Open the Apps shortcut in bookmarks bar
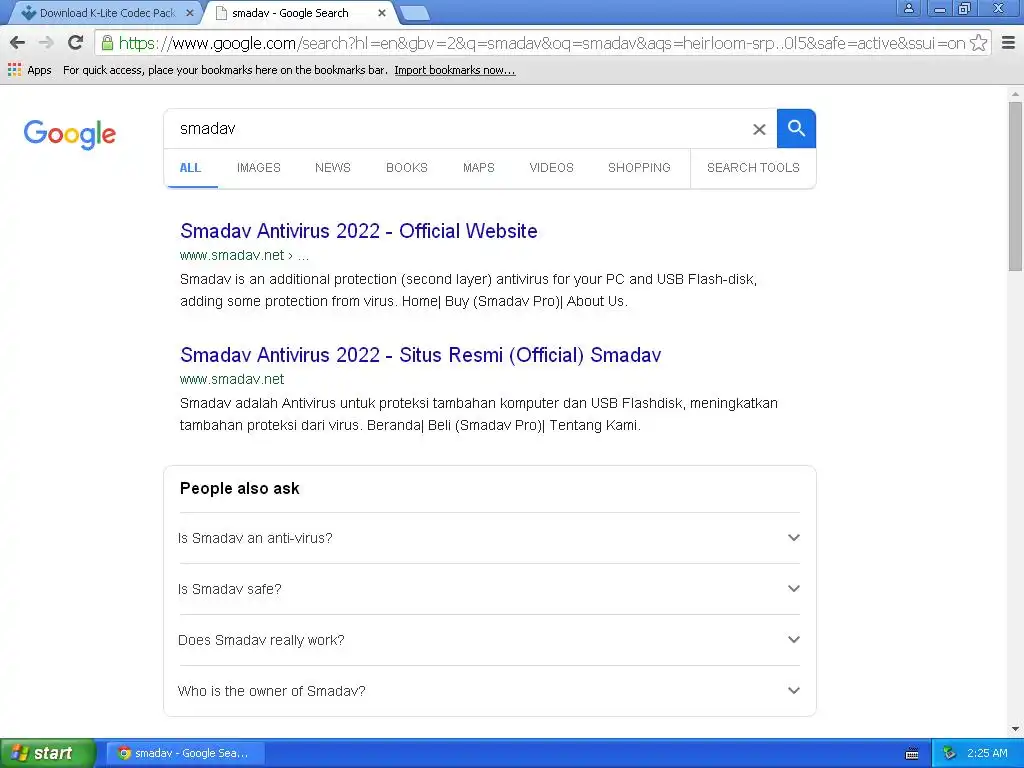Screen dimensions: 1024x768 click(29, 70)
